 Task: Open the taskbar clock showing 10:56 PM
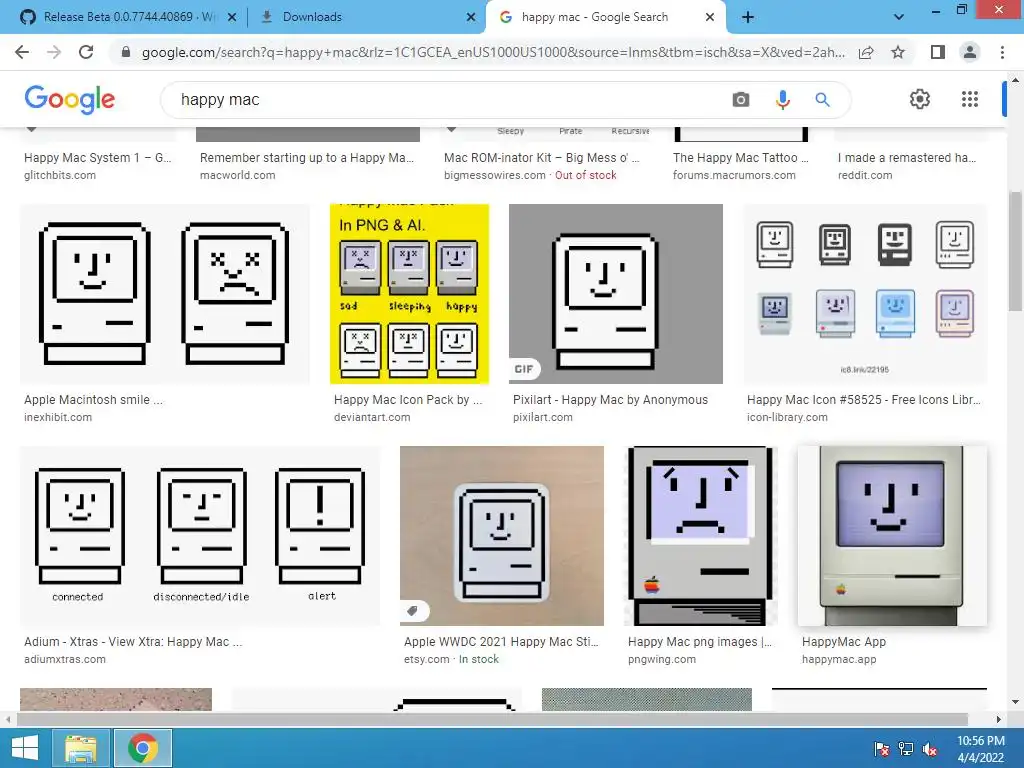click(x=980, y=749)
